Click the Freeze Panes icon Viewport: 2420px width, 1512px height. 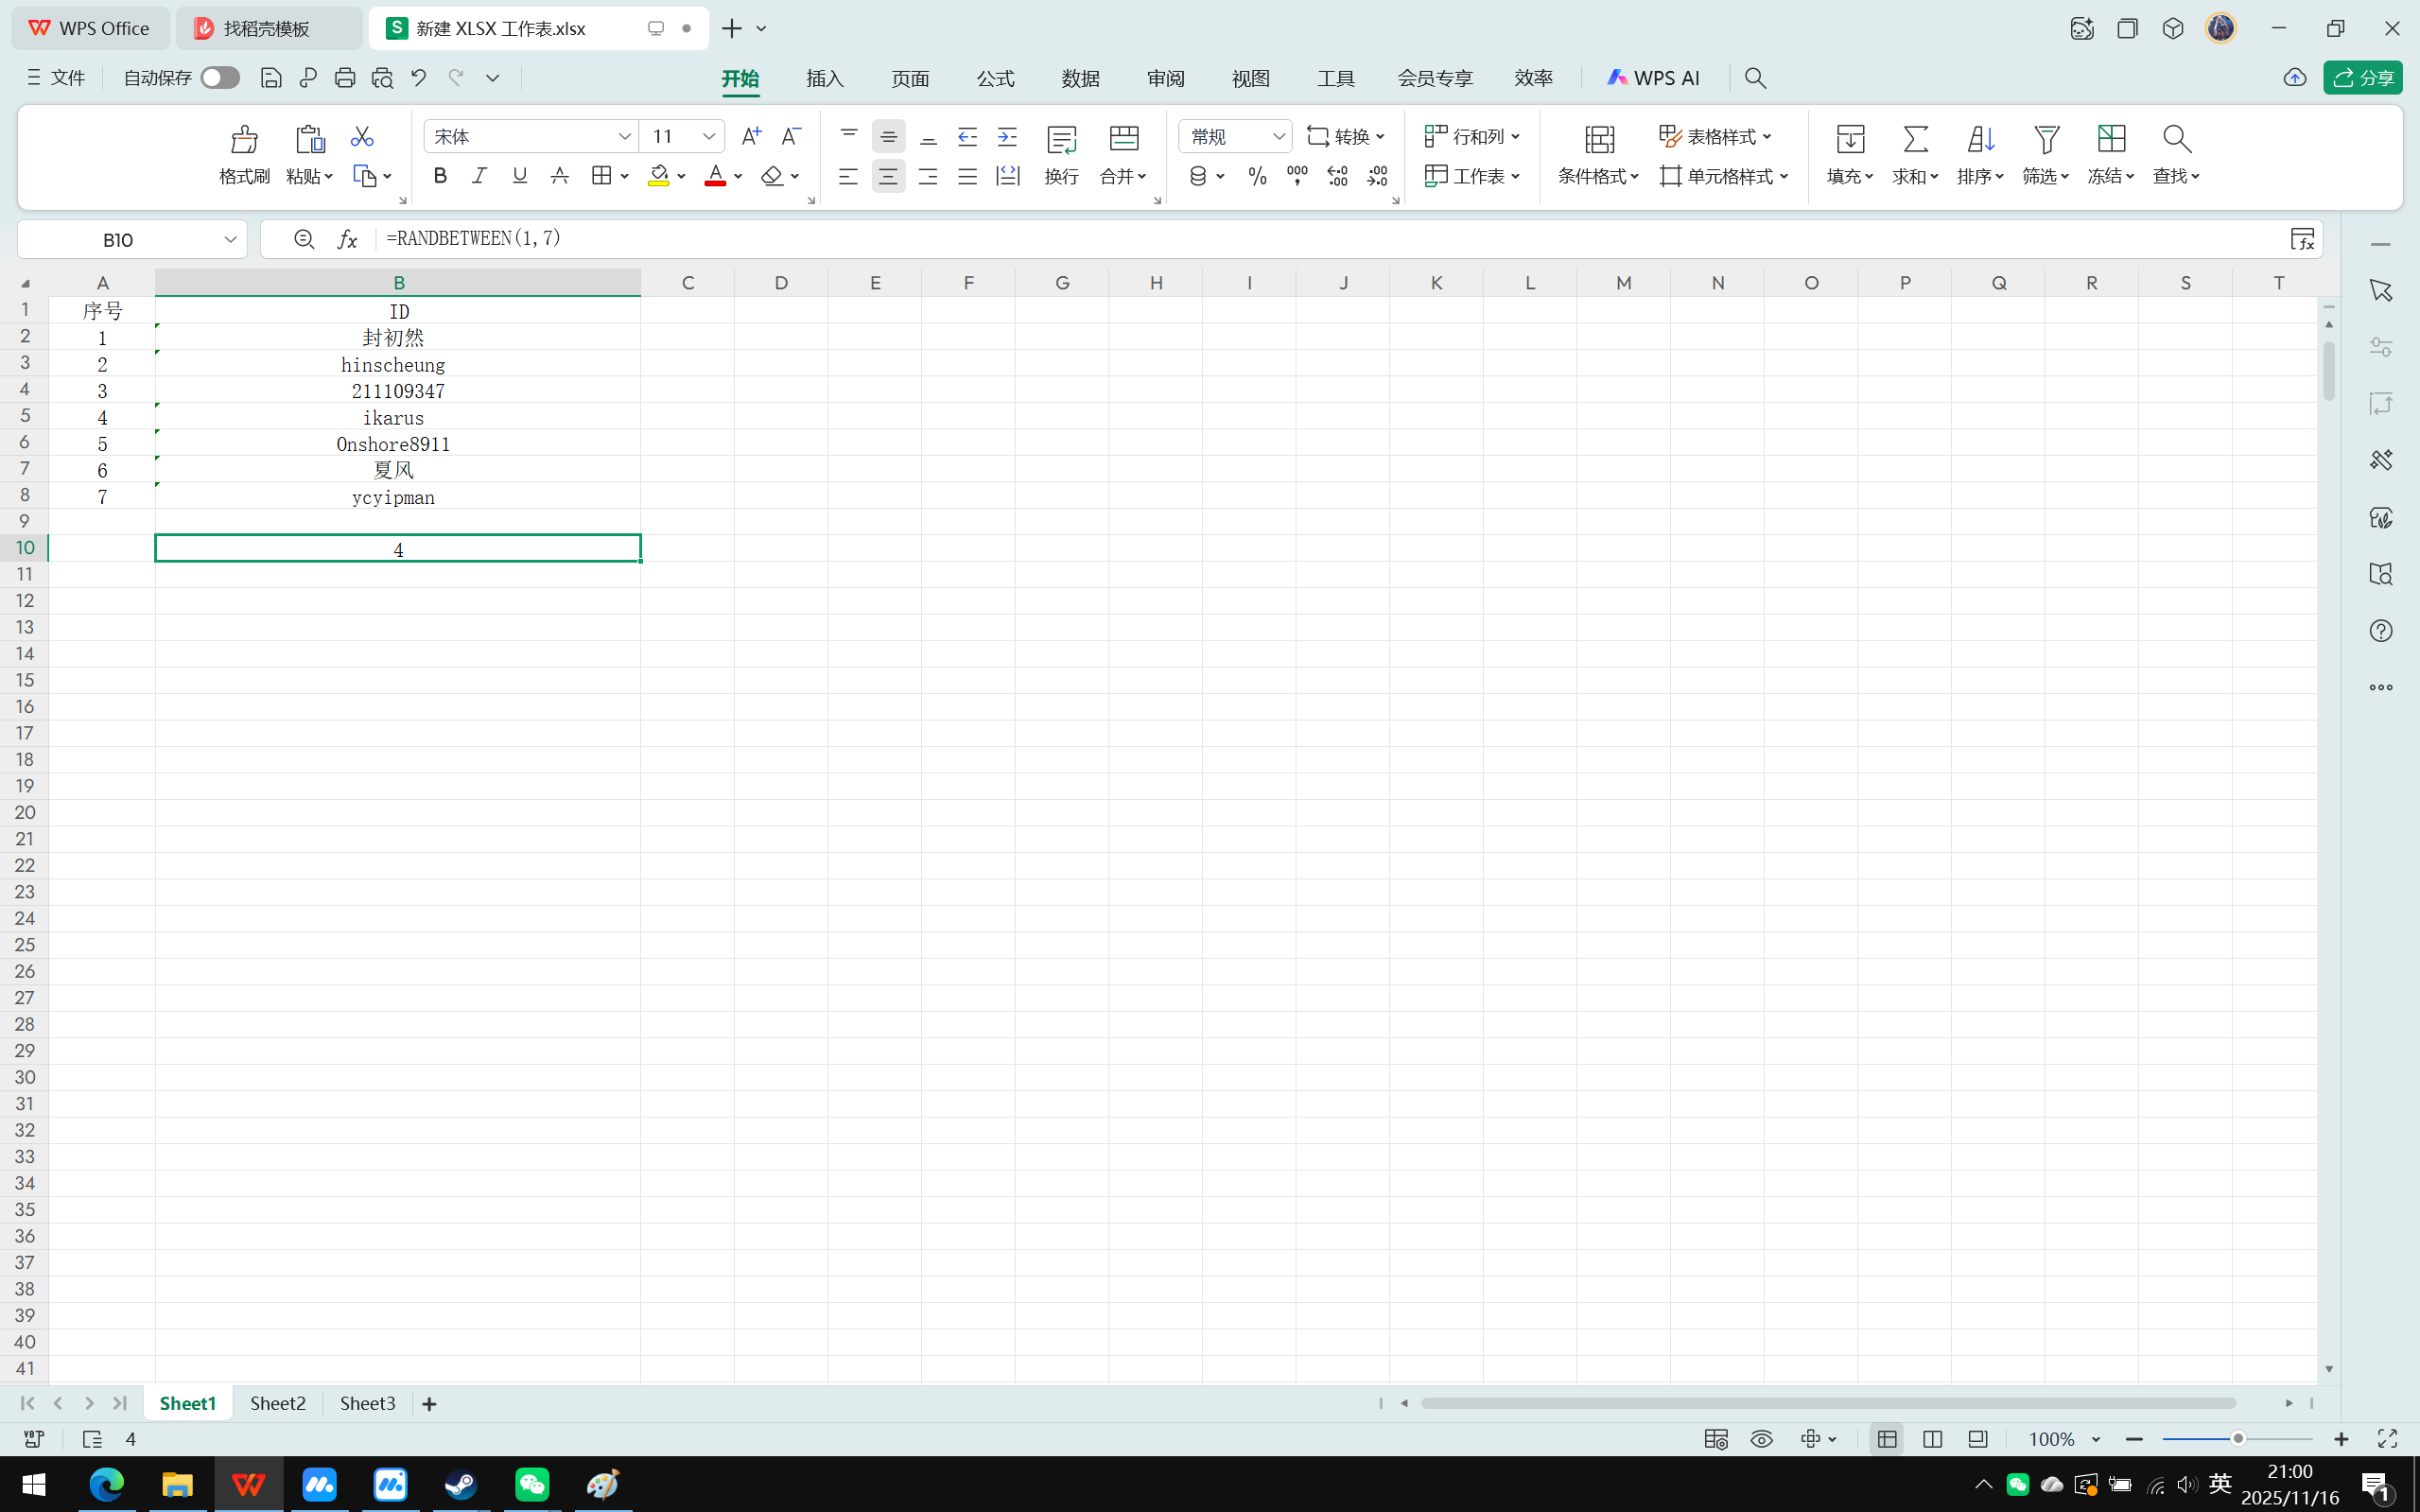[x=2110, y=139]
